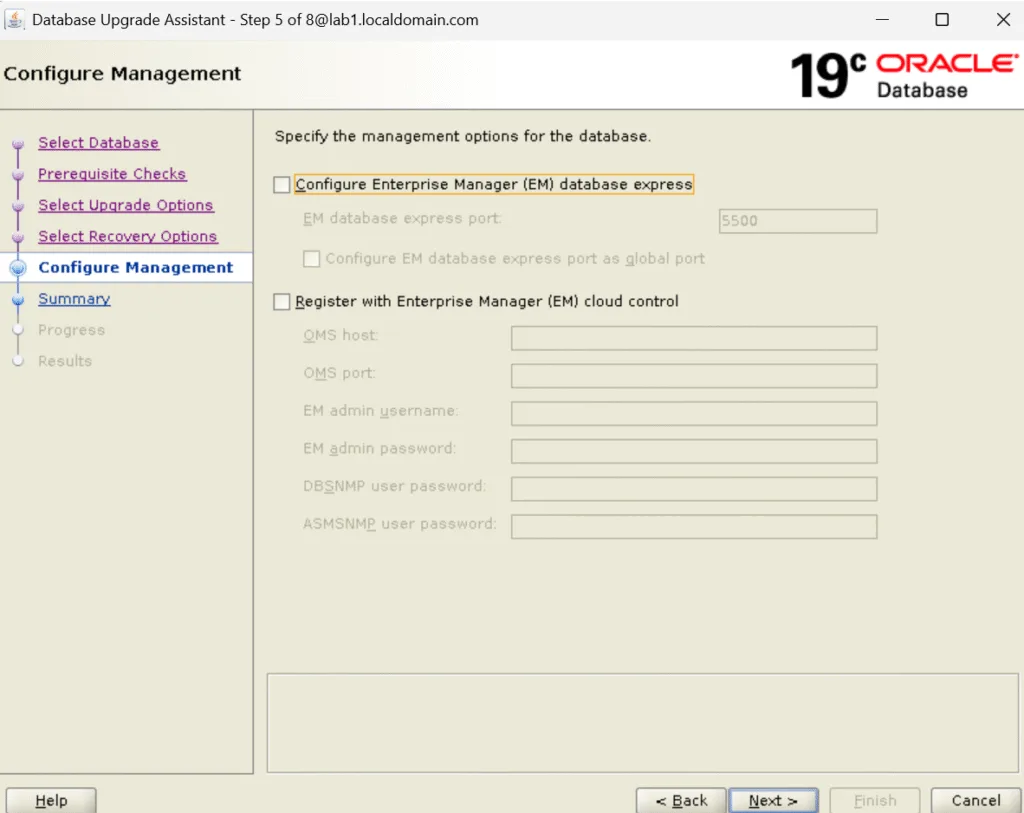This screenshot has width=1024, height=813.
Task: Click the Next button
Action: [x=773, y=800]
